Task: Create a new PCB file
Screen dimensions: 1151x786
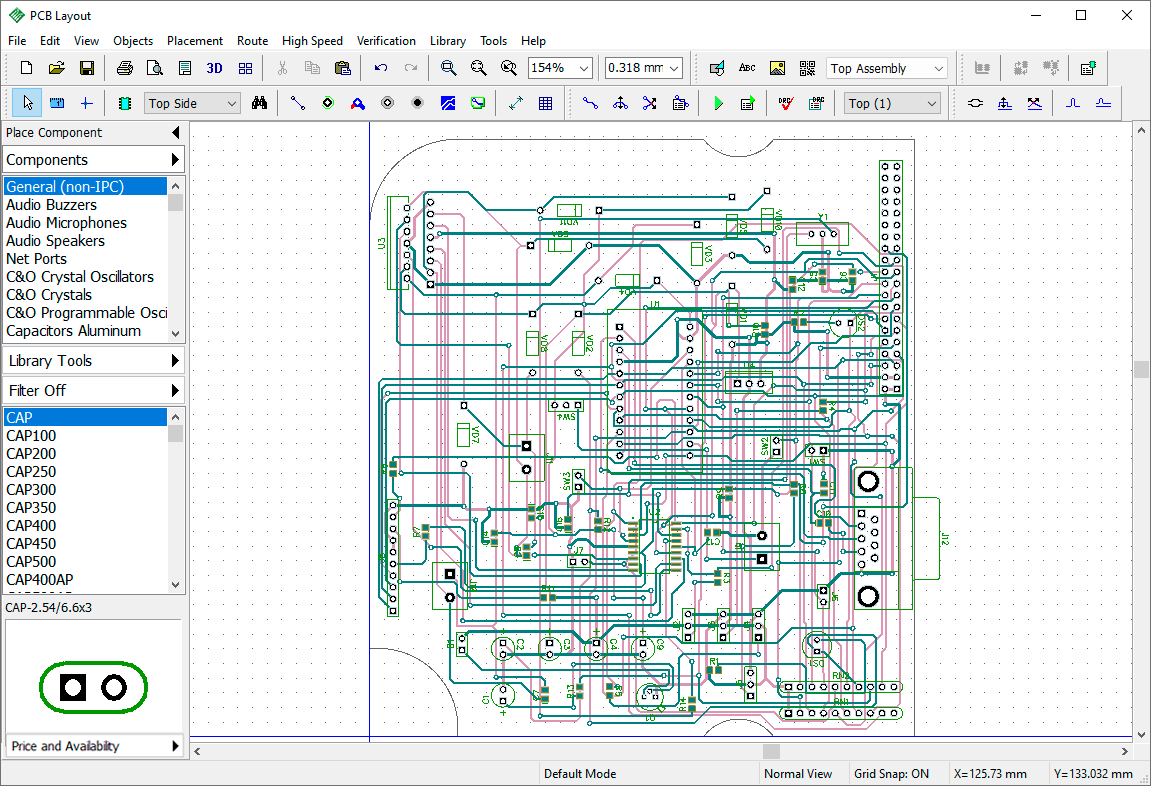Action: coord(26,68)
